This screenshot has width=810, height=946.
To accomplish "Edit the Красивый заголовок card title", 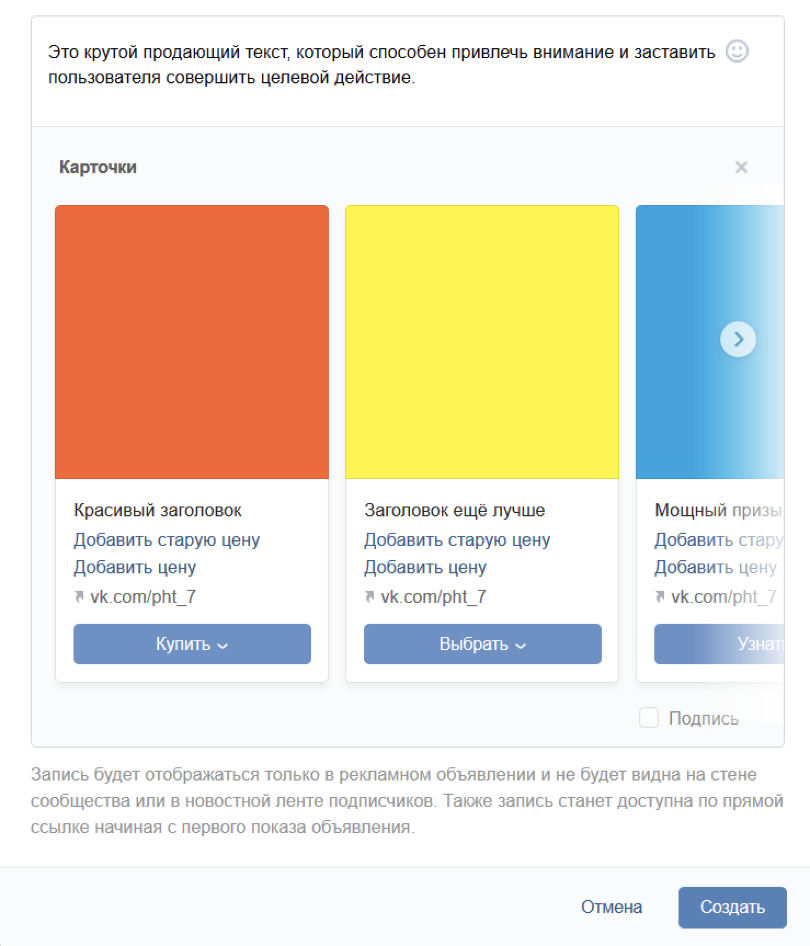I will point(157,510).
